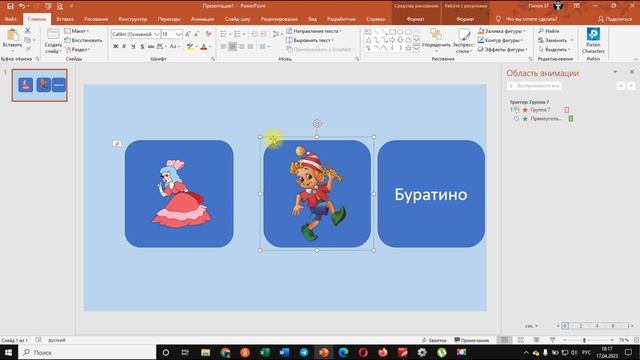The height and width of the screenshot is (360, 640).
Task: Decrease font size with the smaller A icon
Action: coord(197,34)
